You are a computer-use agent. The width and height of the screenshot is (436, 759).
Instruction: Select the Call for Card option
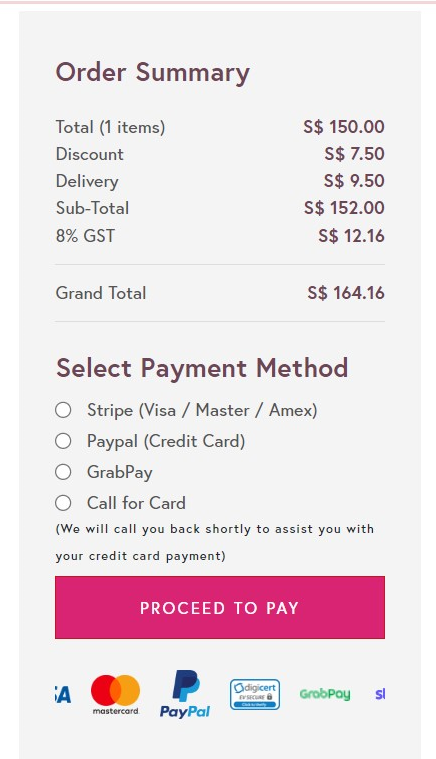[x=63, y=503]
